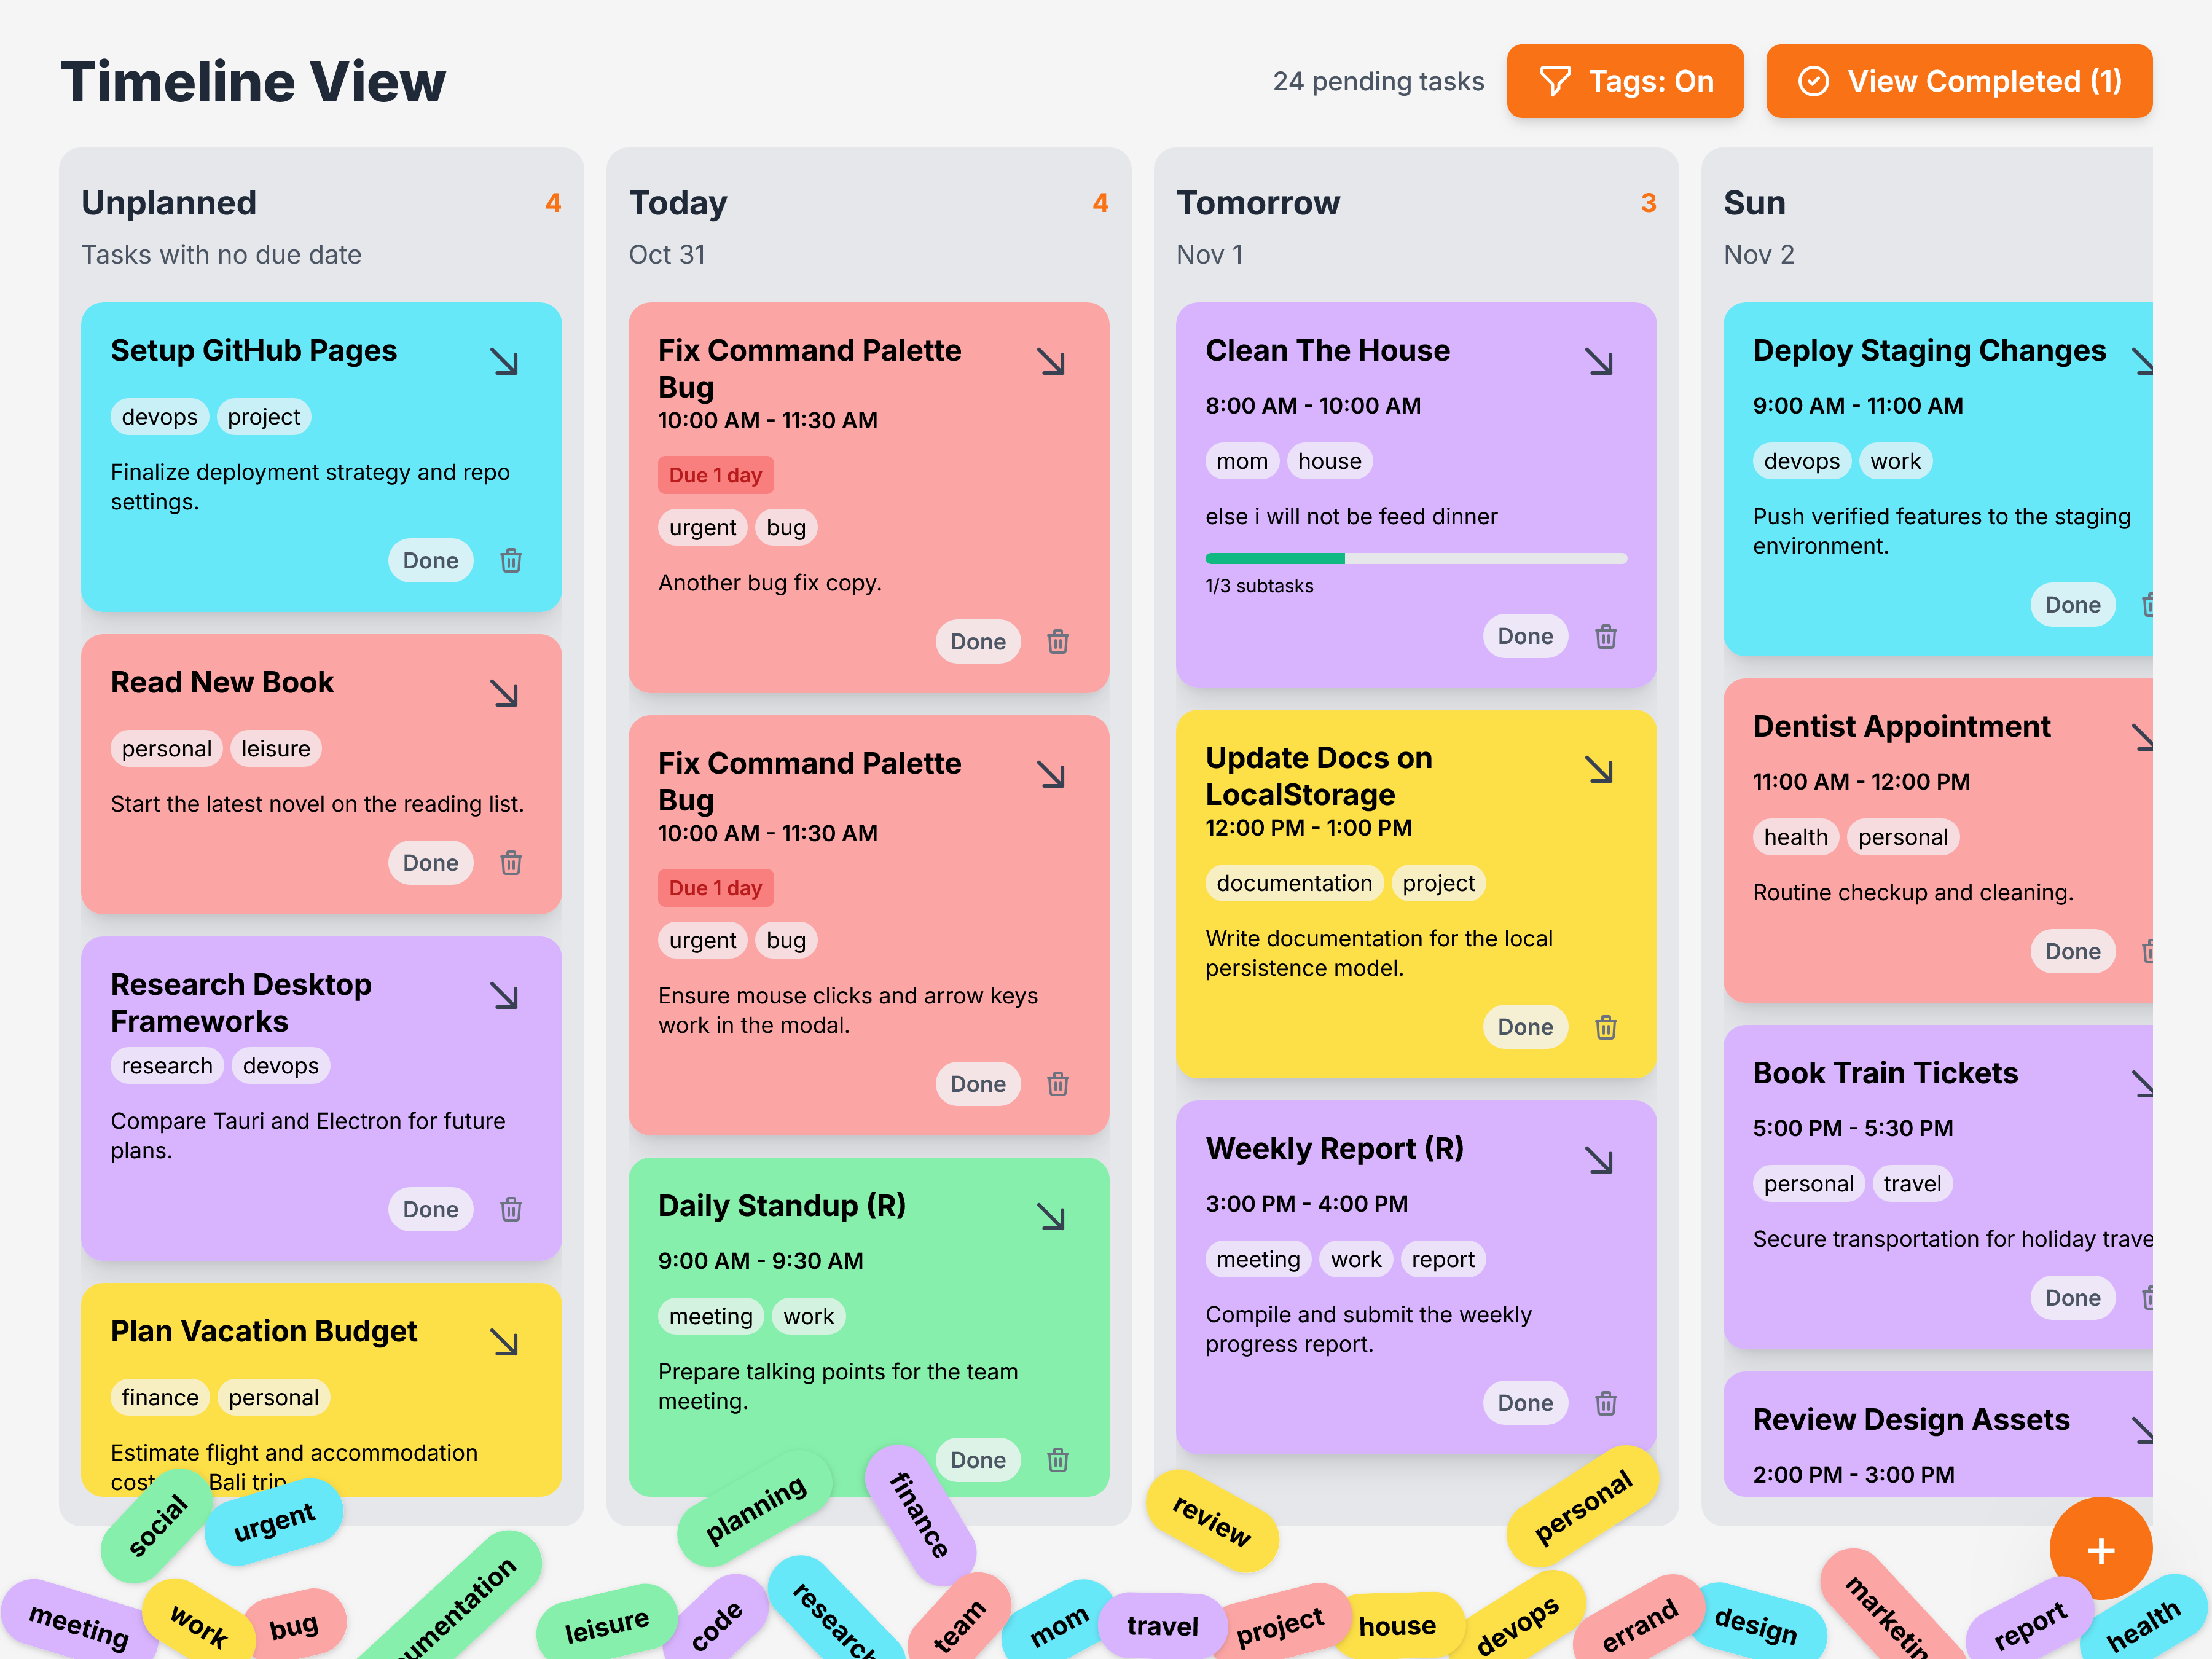The width and height of the screenshot is (2212, 1659).
Task: Click the Clean The House subtasks progress bar
Action: coord(1416,559)
